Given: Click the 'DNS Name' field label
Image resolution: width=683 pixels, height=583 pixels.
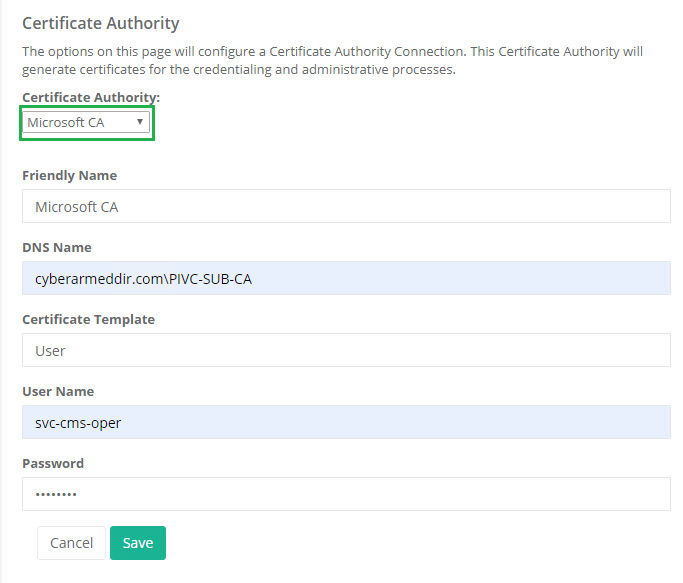Looking at the screenshot, I should (57, 247).
